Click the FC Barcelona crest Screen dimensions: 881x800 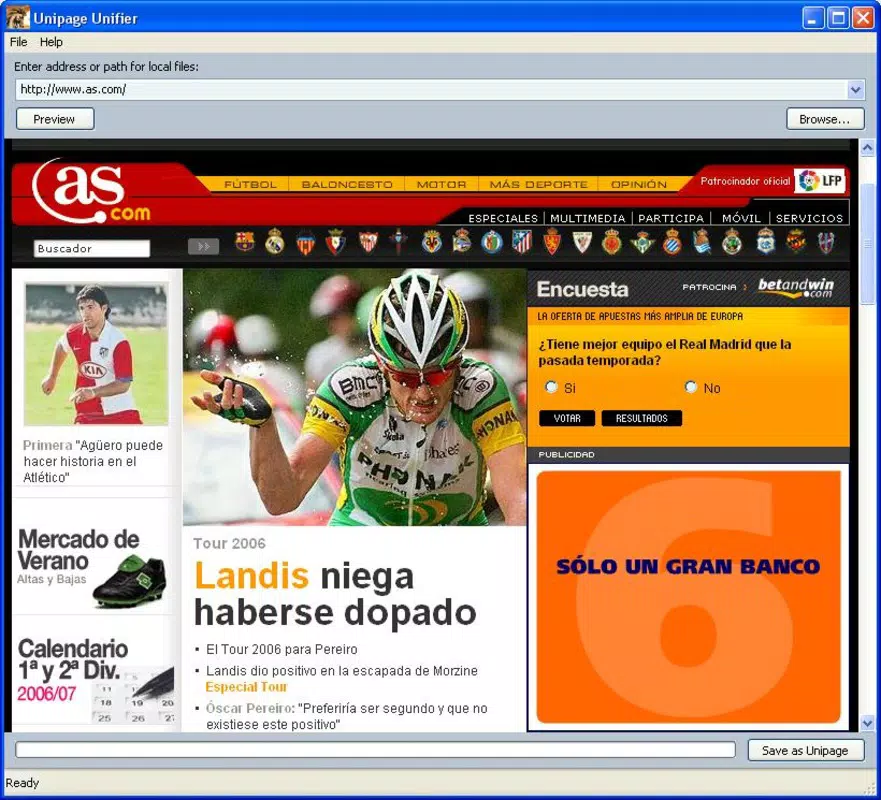(x=244, y=242)
